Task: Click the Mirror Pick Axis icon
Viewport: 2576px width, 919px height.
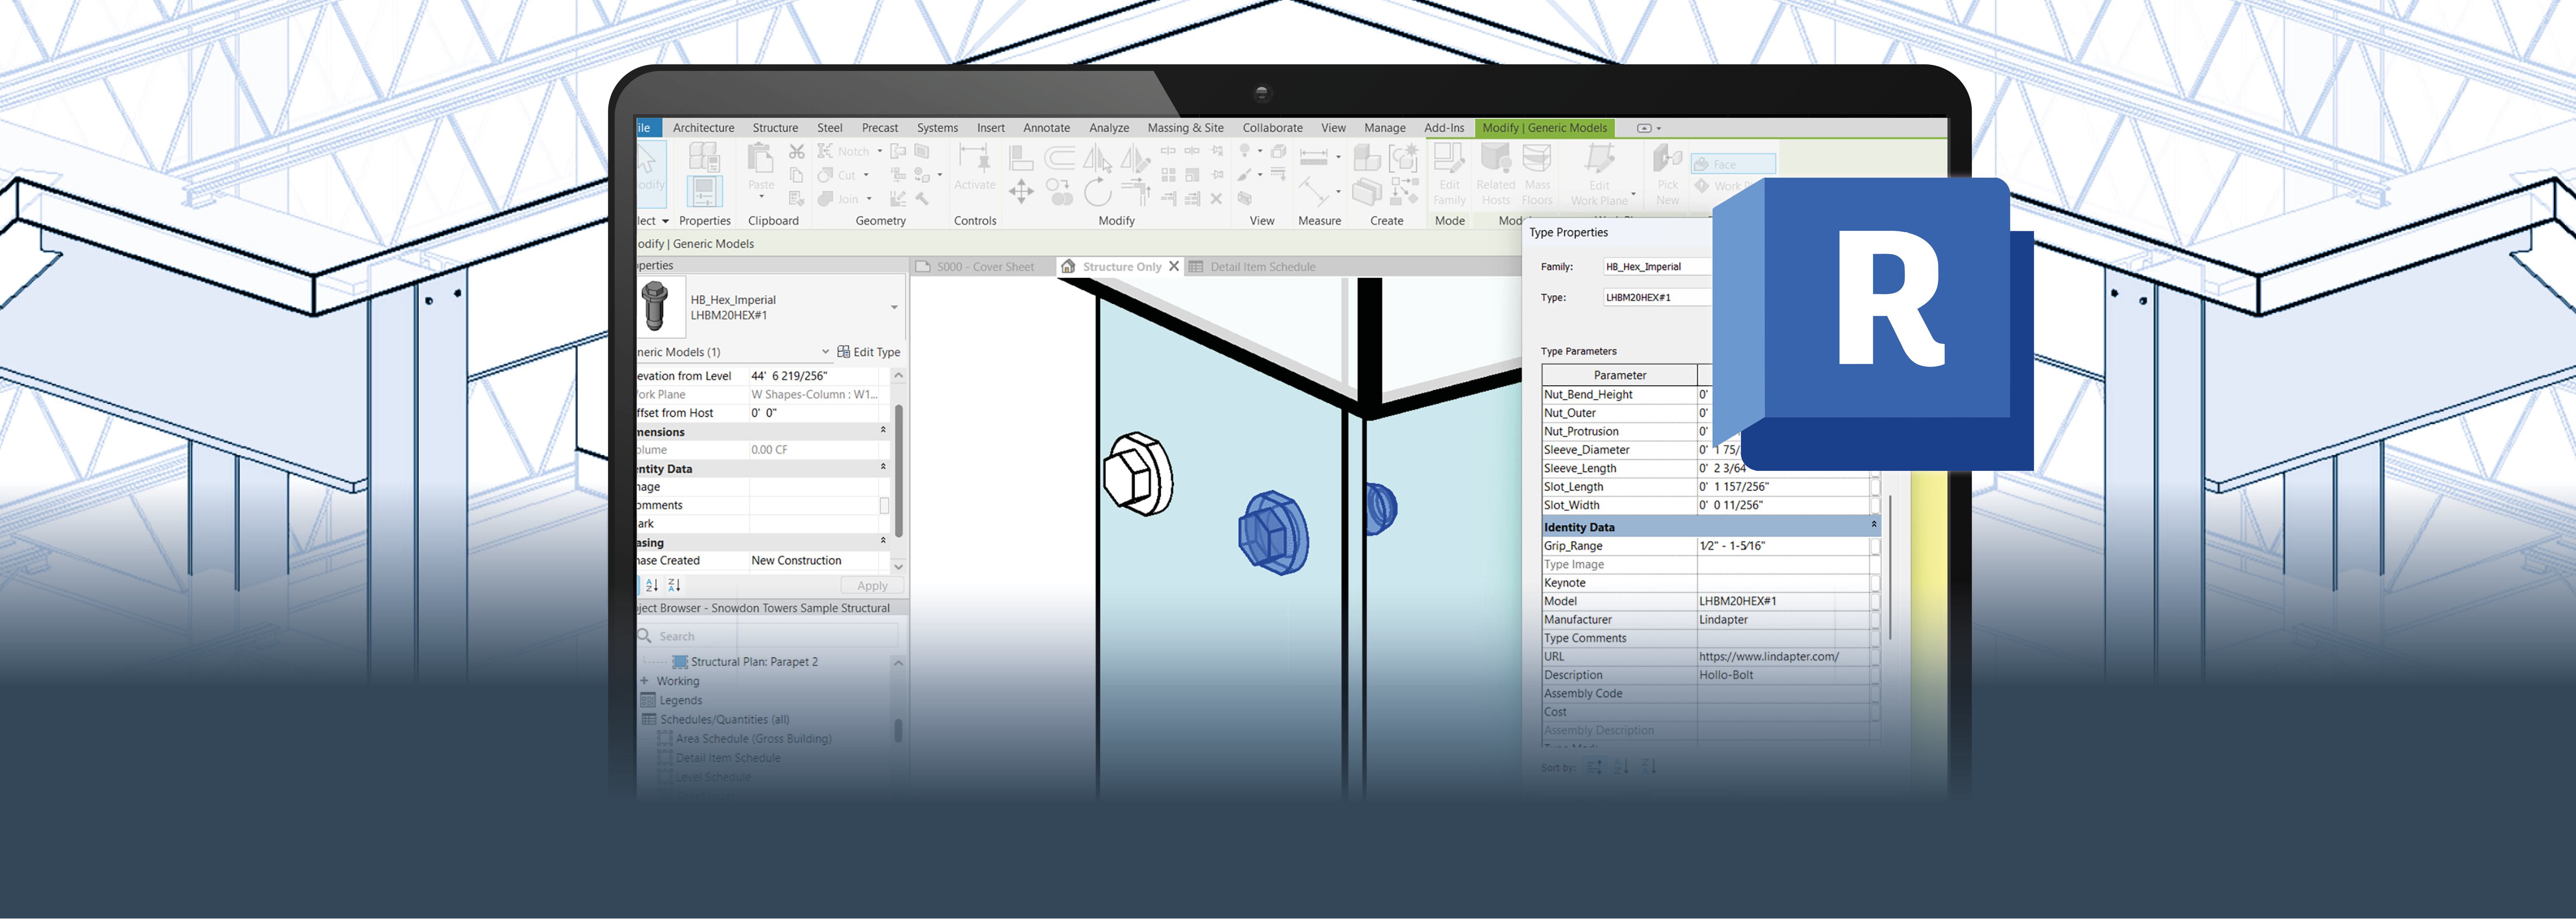Action: (x=1098, y=157)
